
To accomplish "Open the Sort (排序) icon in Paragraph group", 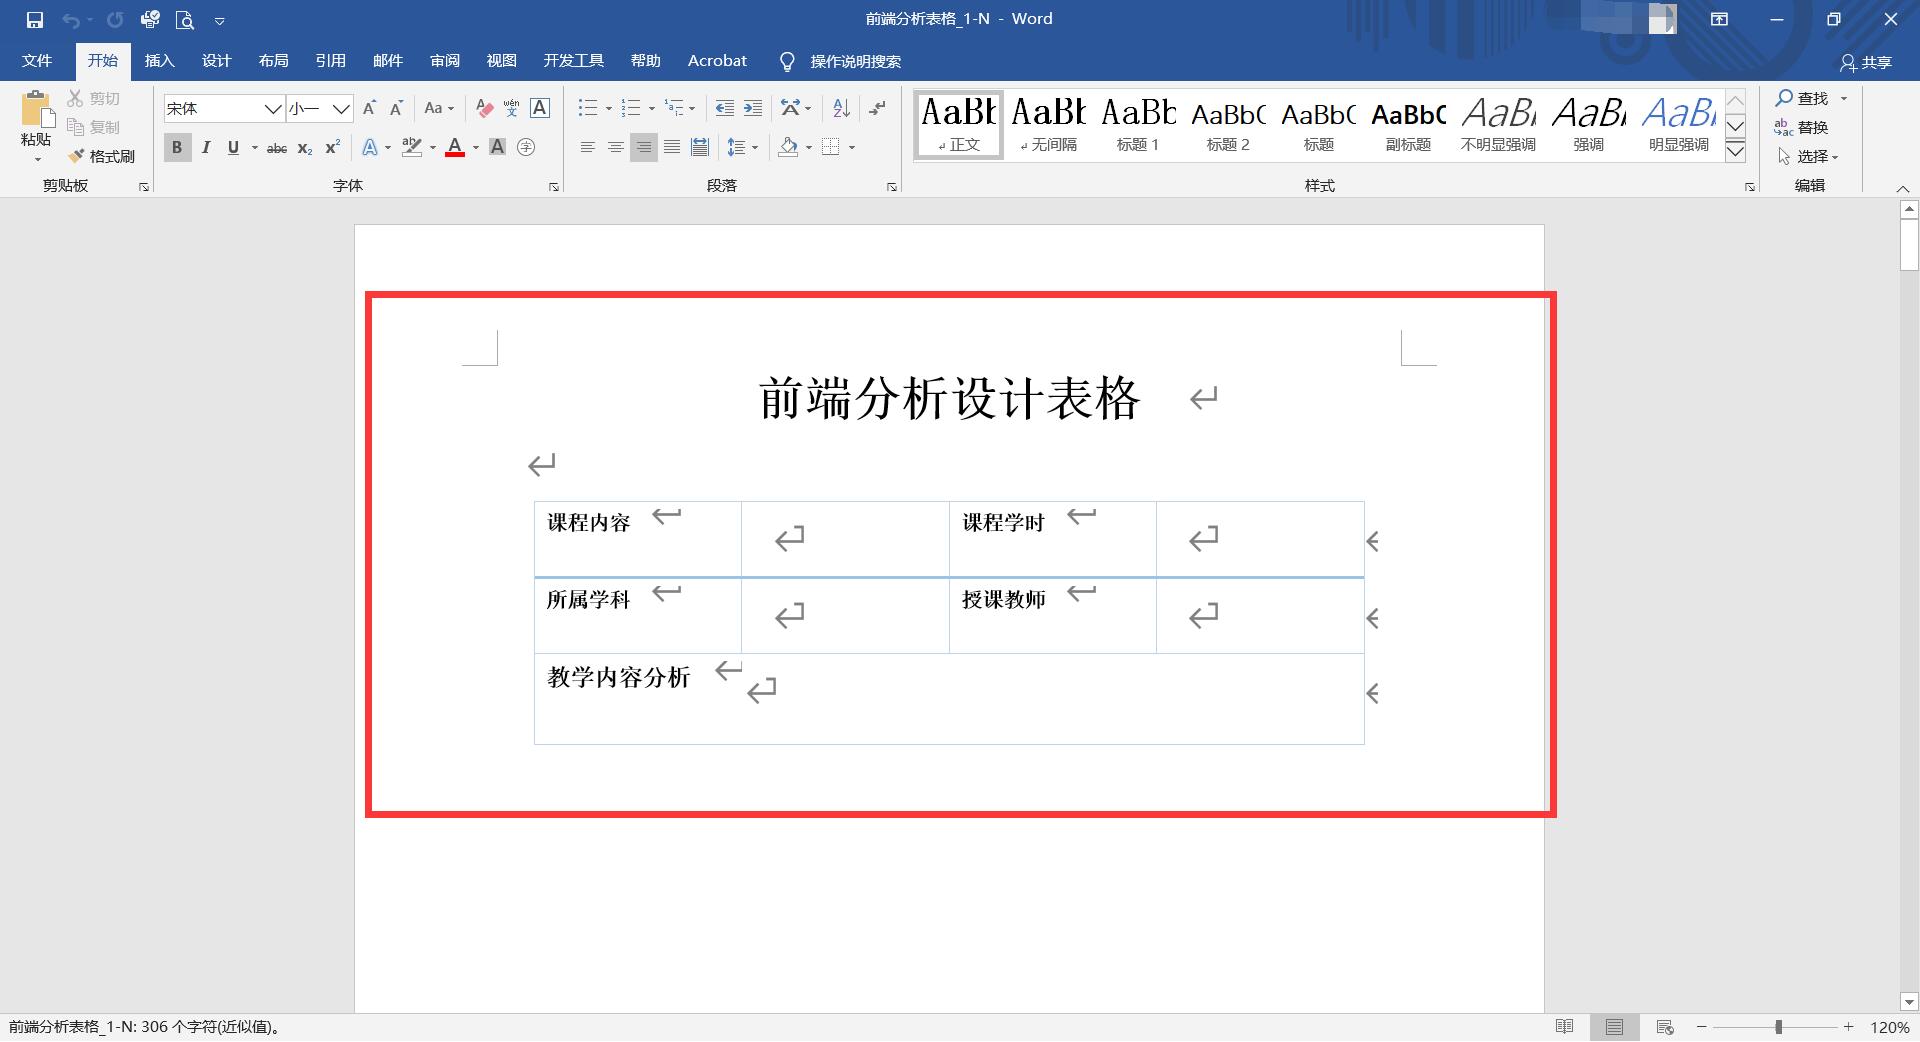I will 840,108.
